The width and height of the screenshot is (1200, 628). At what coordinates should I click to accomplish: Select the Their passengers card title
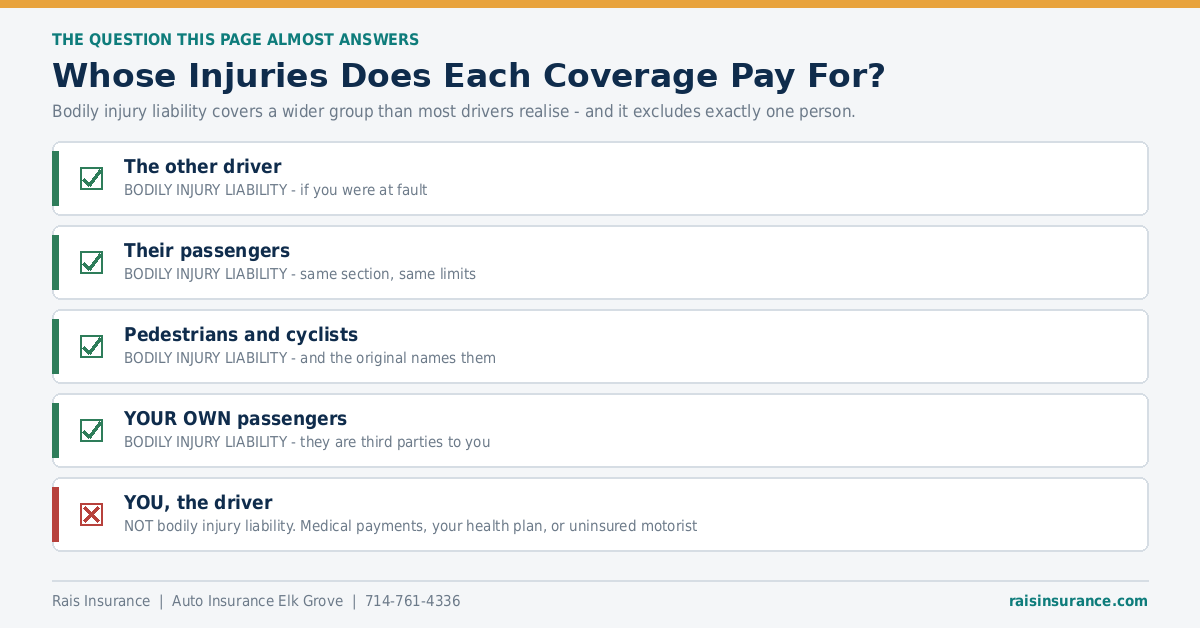pyautogui.click(x=207, y=251)
